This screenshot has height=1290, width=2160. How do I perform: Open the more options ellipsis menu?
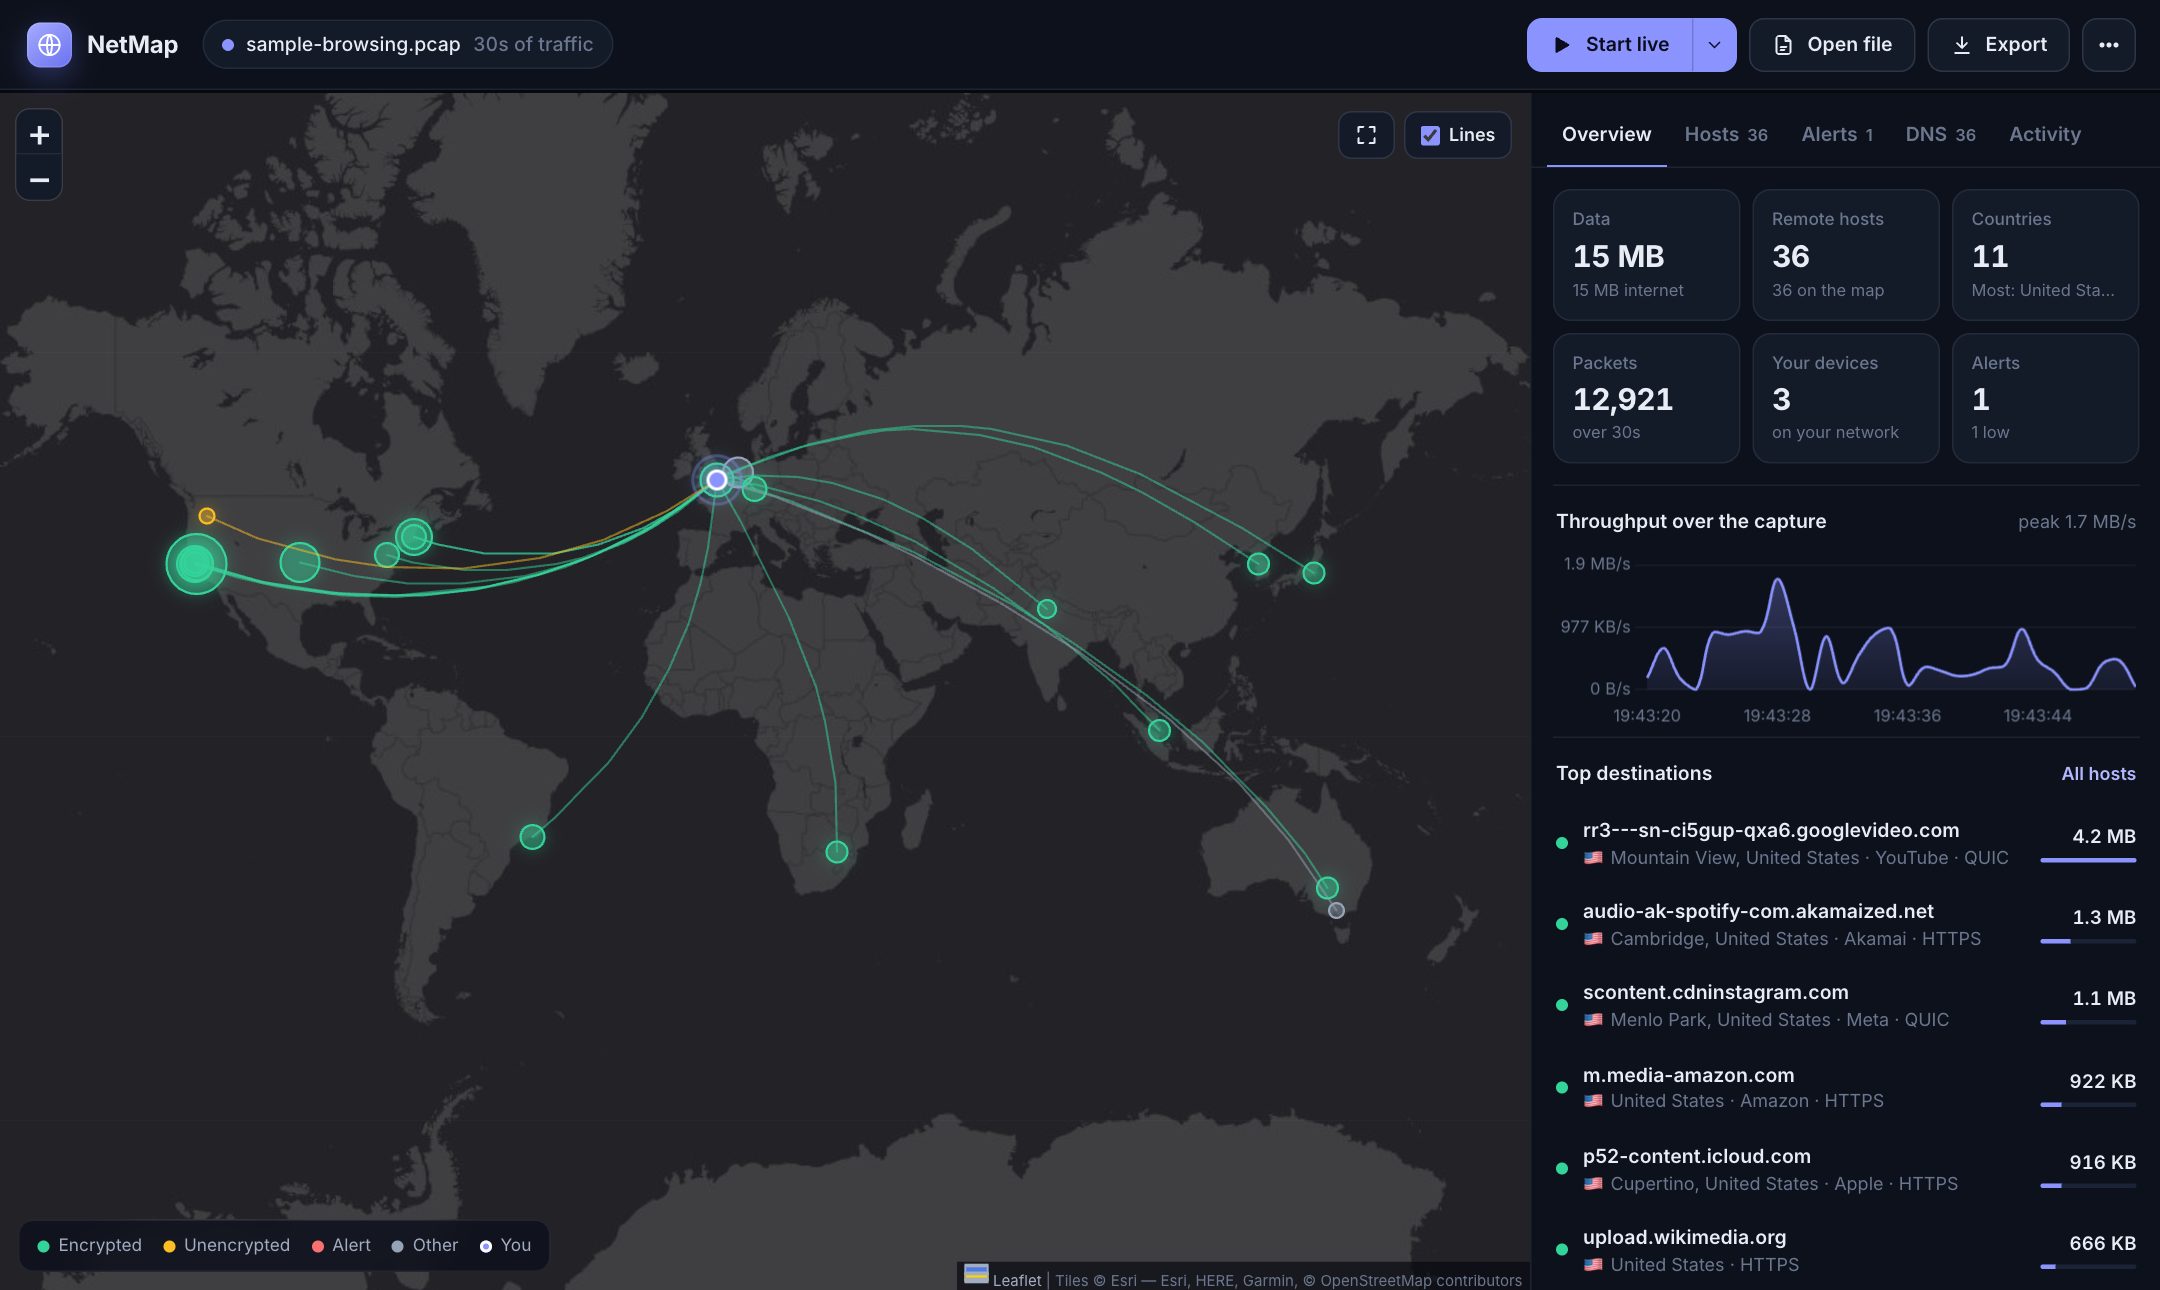click(2108, 45)
